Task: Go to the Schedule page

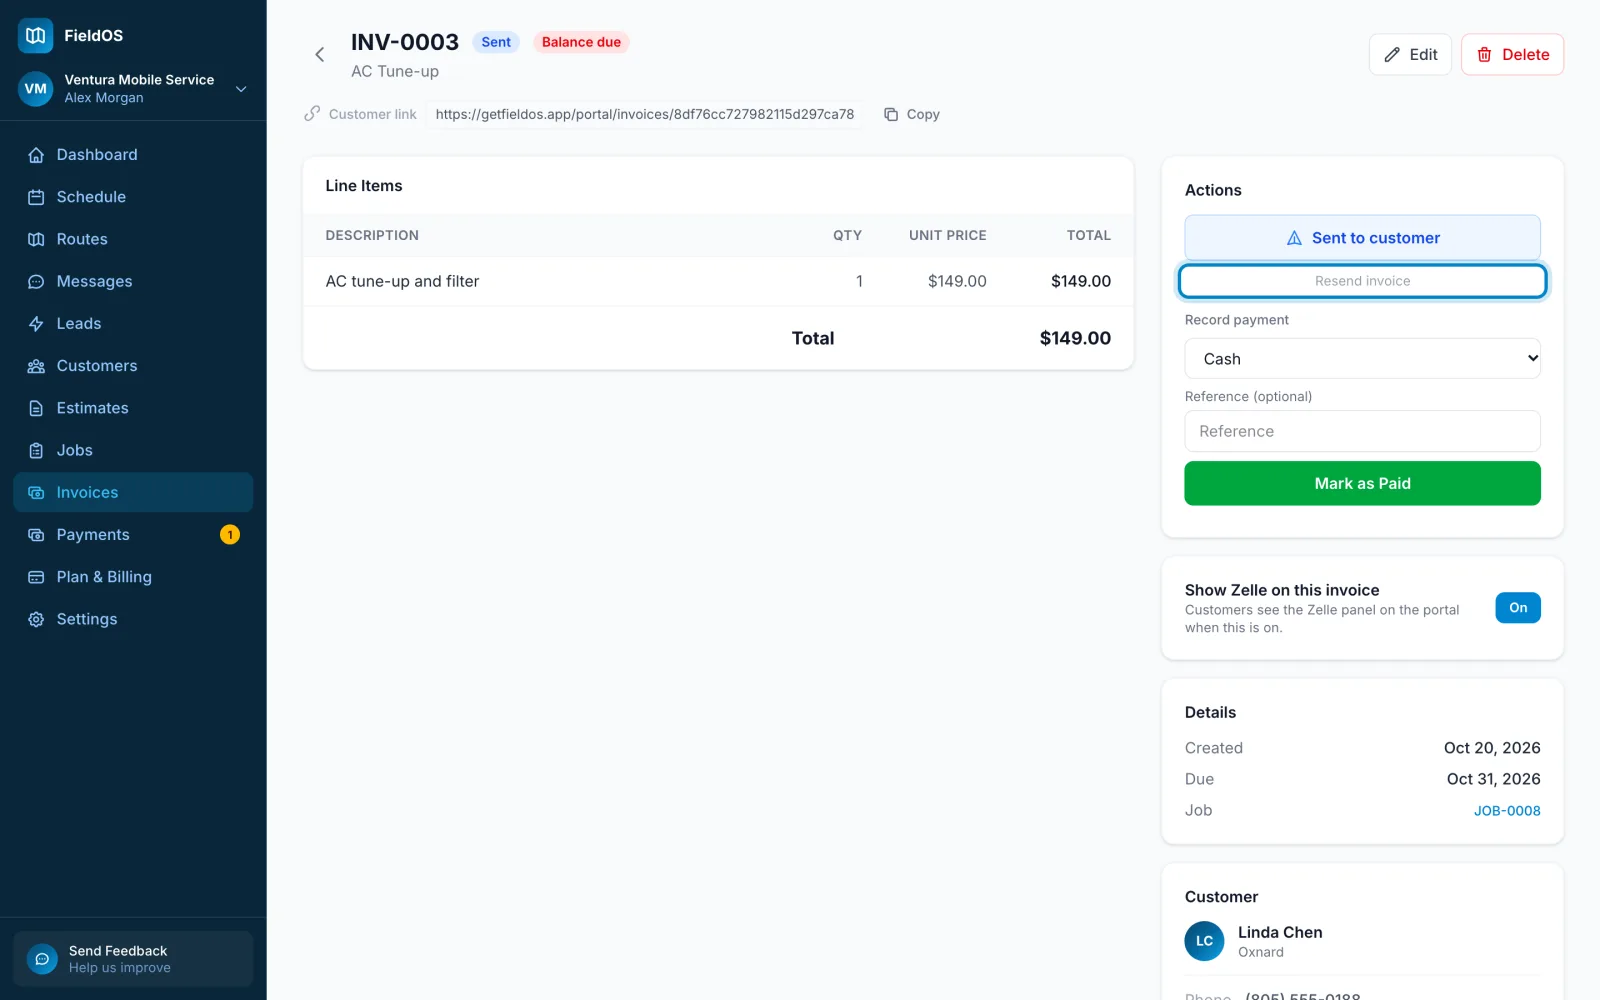Action: click(x=133, y=197)
